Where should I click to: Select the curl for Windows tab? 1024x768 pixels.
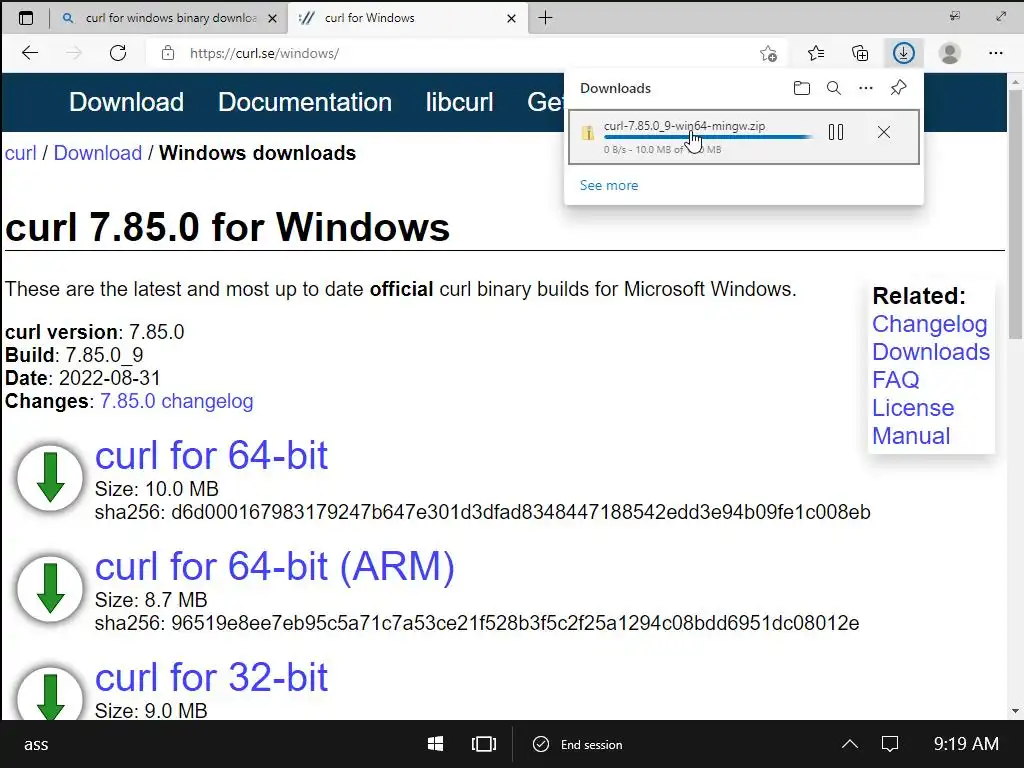click(408, 18)
